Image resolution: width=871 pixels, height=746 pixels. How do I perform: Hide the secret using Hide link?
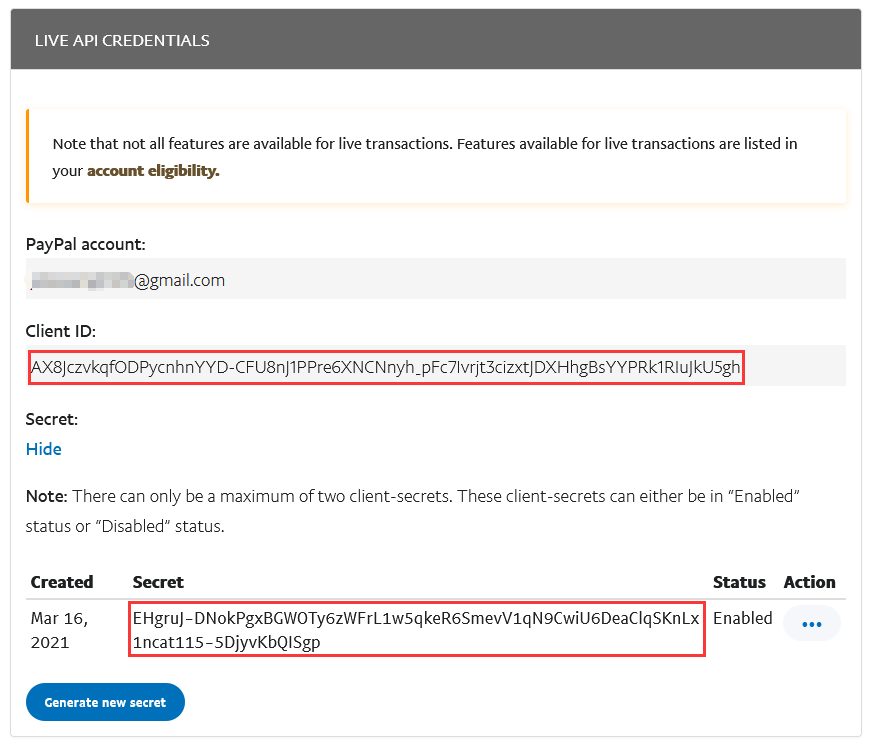pyautogui.click(x=44, y=449)
